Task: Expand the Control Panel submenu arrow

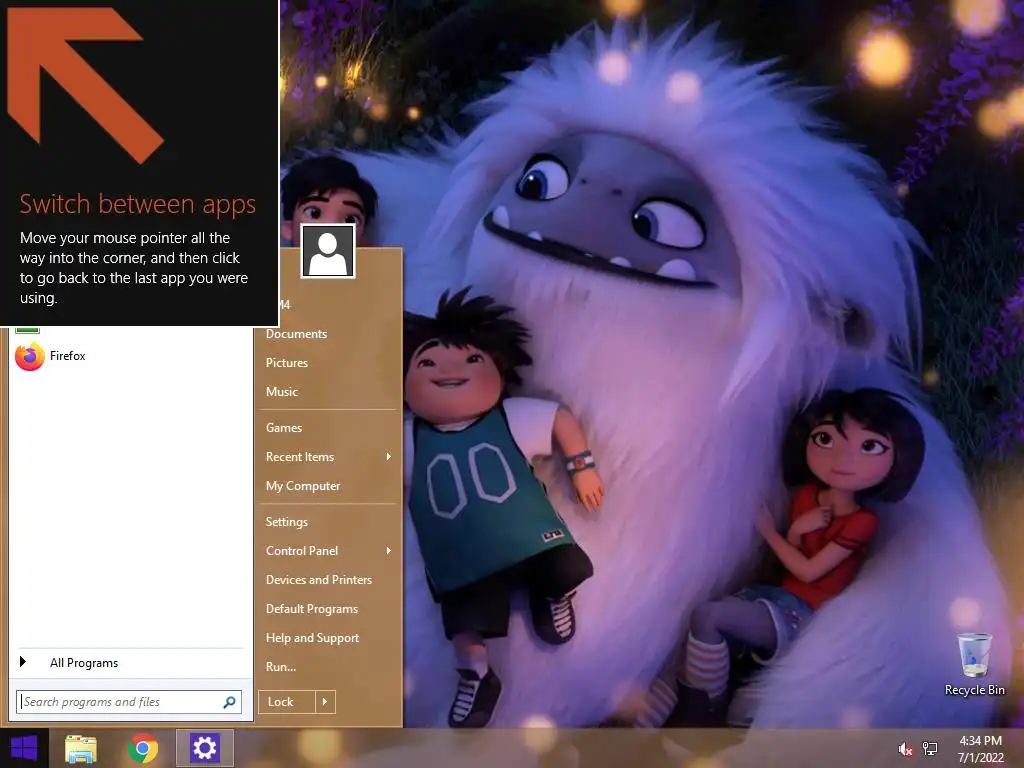Action: pos(389,551)
